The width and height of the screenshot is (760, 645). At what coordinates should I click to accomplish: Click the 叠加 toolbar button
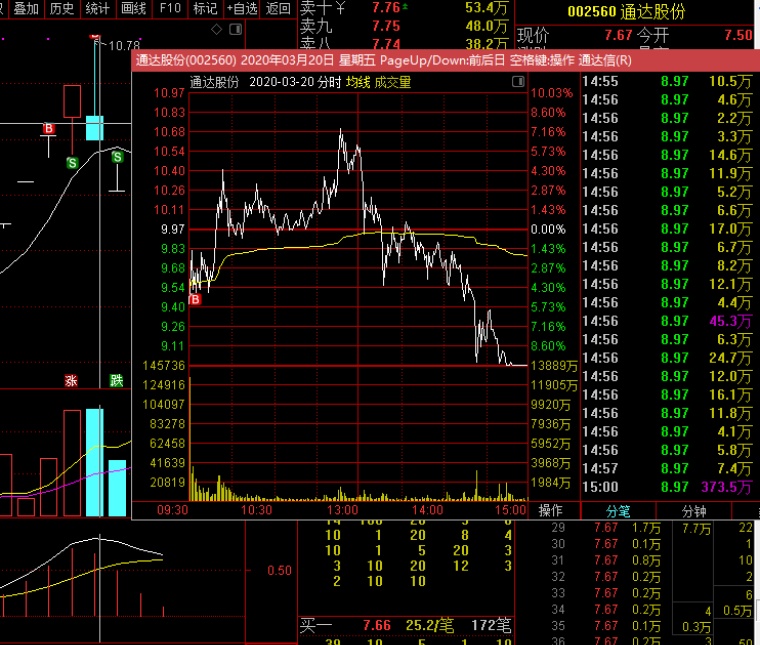pyautogui.click(x=26, y=8)
